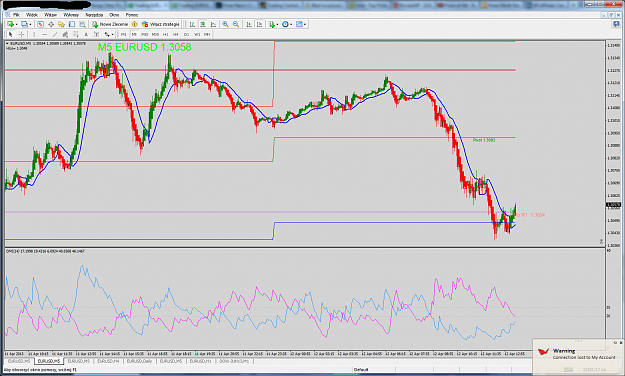
Task: Open the Periods clock icon
Action: point(285,24)
